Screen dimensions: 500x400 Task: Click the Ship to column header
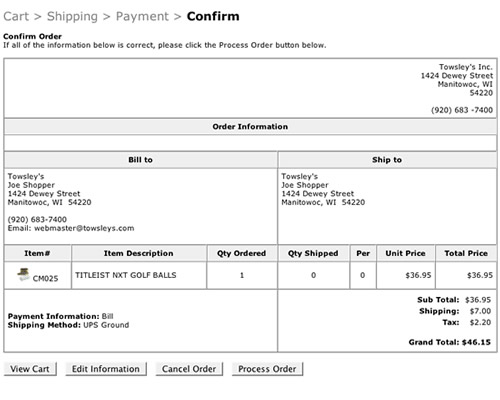pos(387,160)
